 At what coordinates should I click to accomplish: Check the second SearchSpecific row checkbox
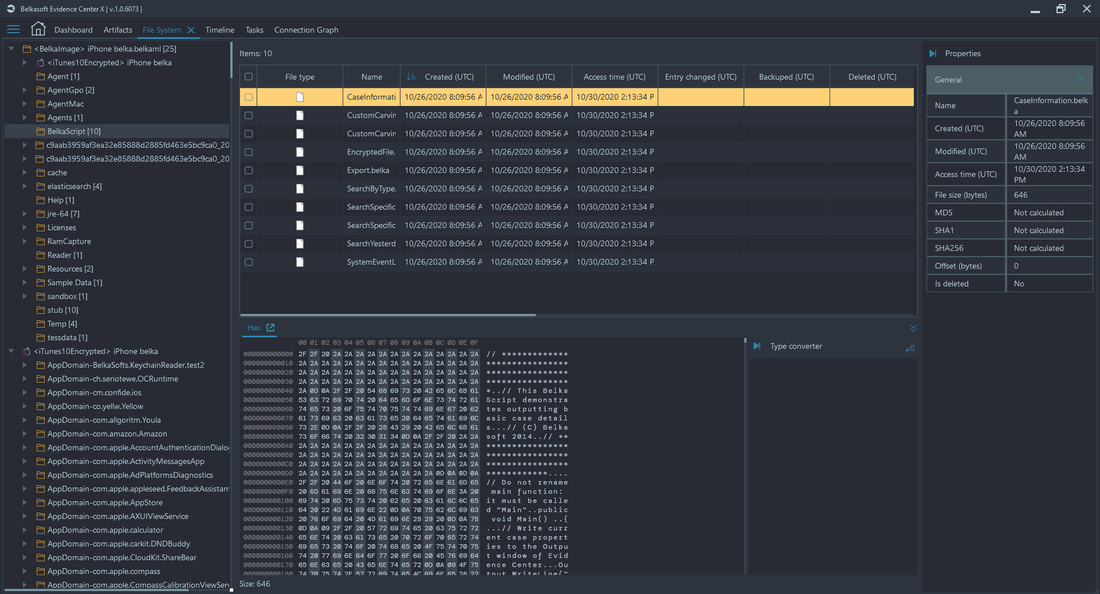(248, 225)
